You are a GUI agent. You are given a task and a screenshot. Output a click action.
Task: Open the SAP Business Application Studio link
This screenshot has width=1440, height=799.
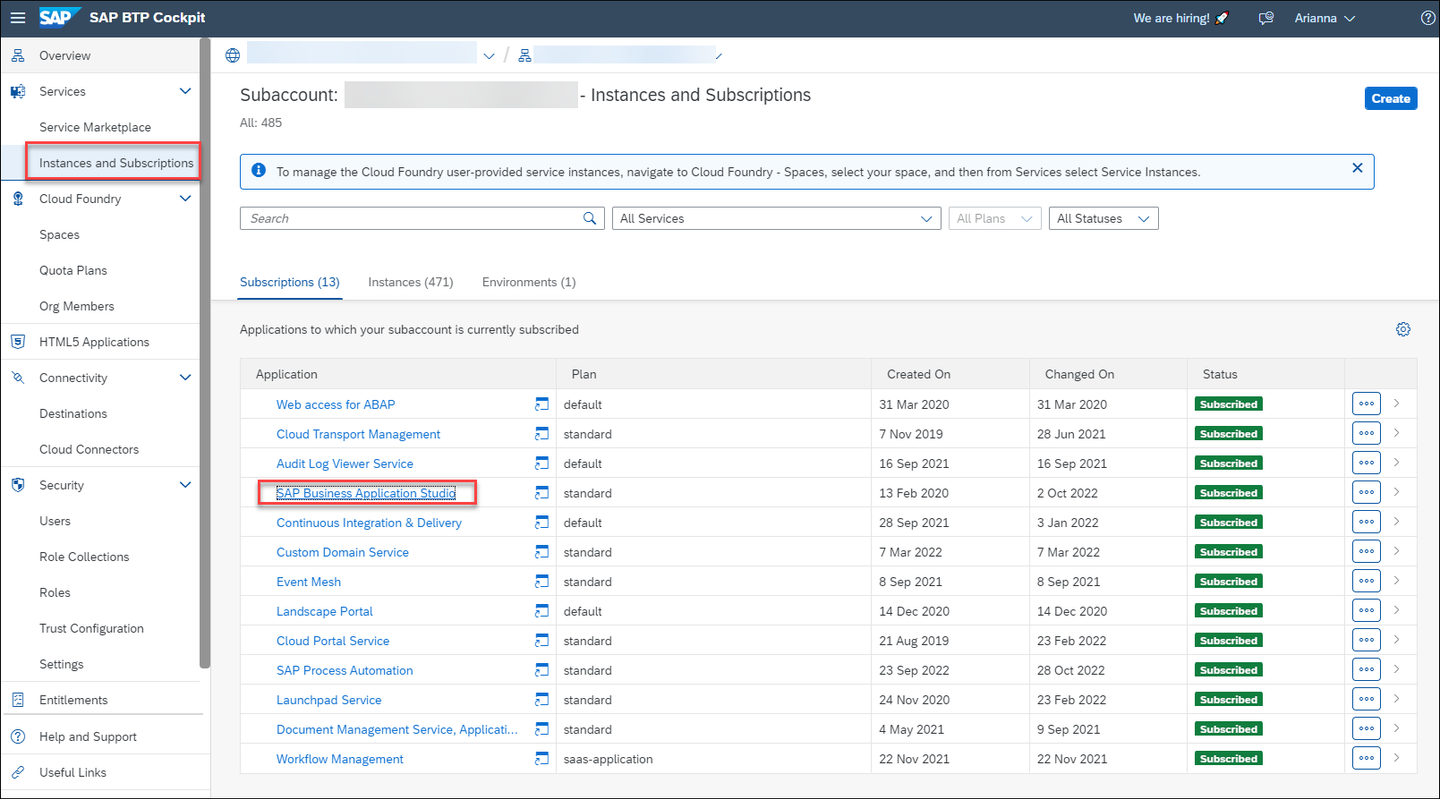366,493
